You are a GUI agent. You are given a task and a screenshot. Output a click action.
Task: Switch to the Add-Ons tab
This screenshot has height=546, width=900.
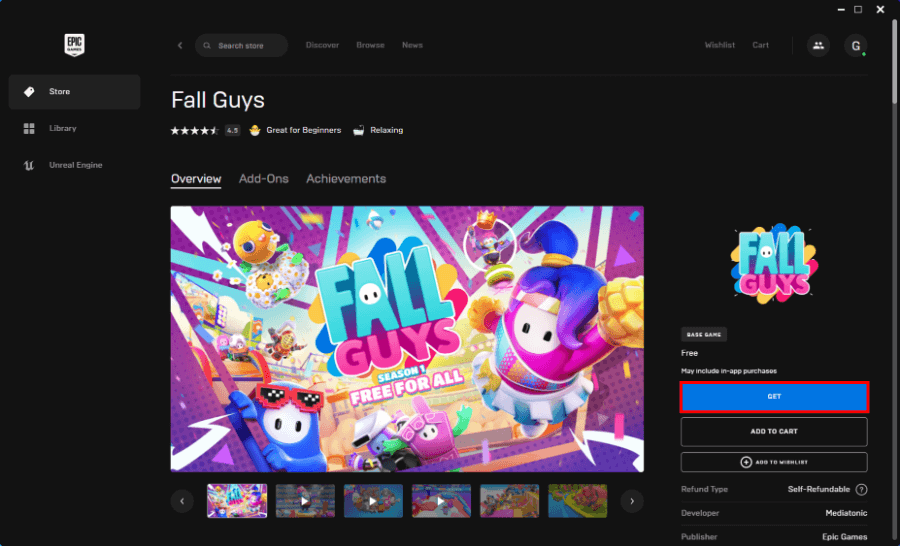263,179
